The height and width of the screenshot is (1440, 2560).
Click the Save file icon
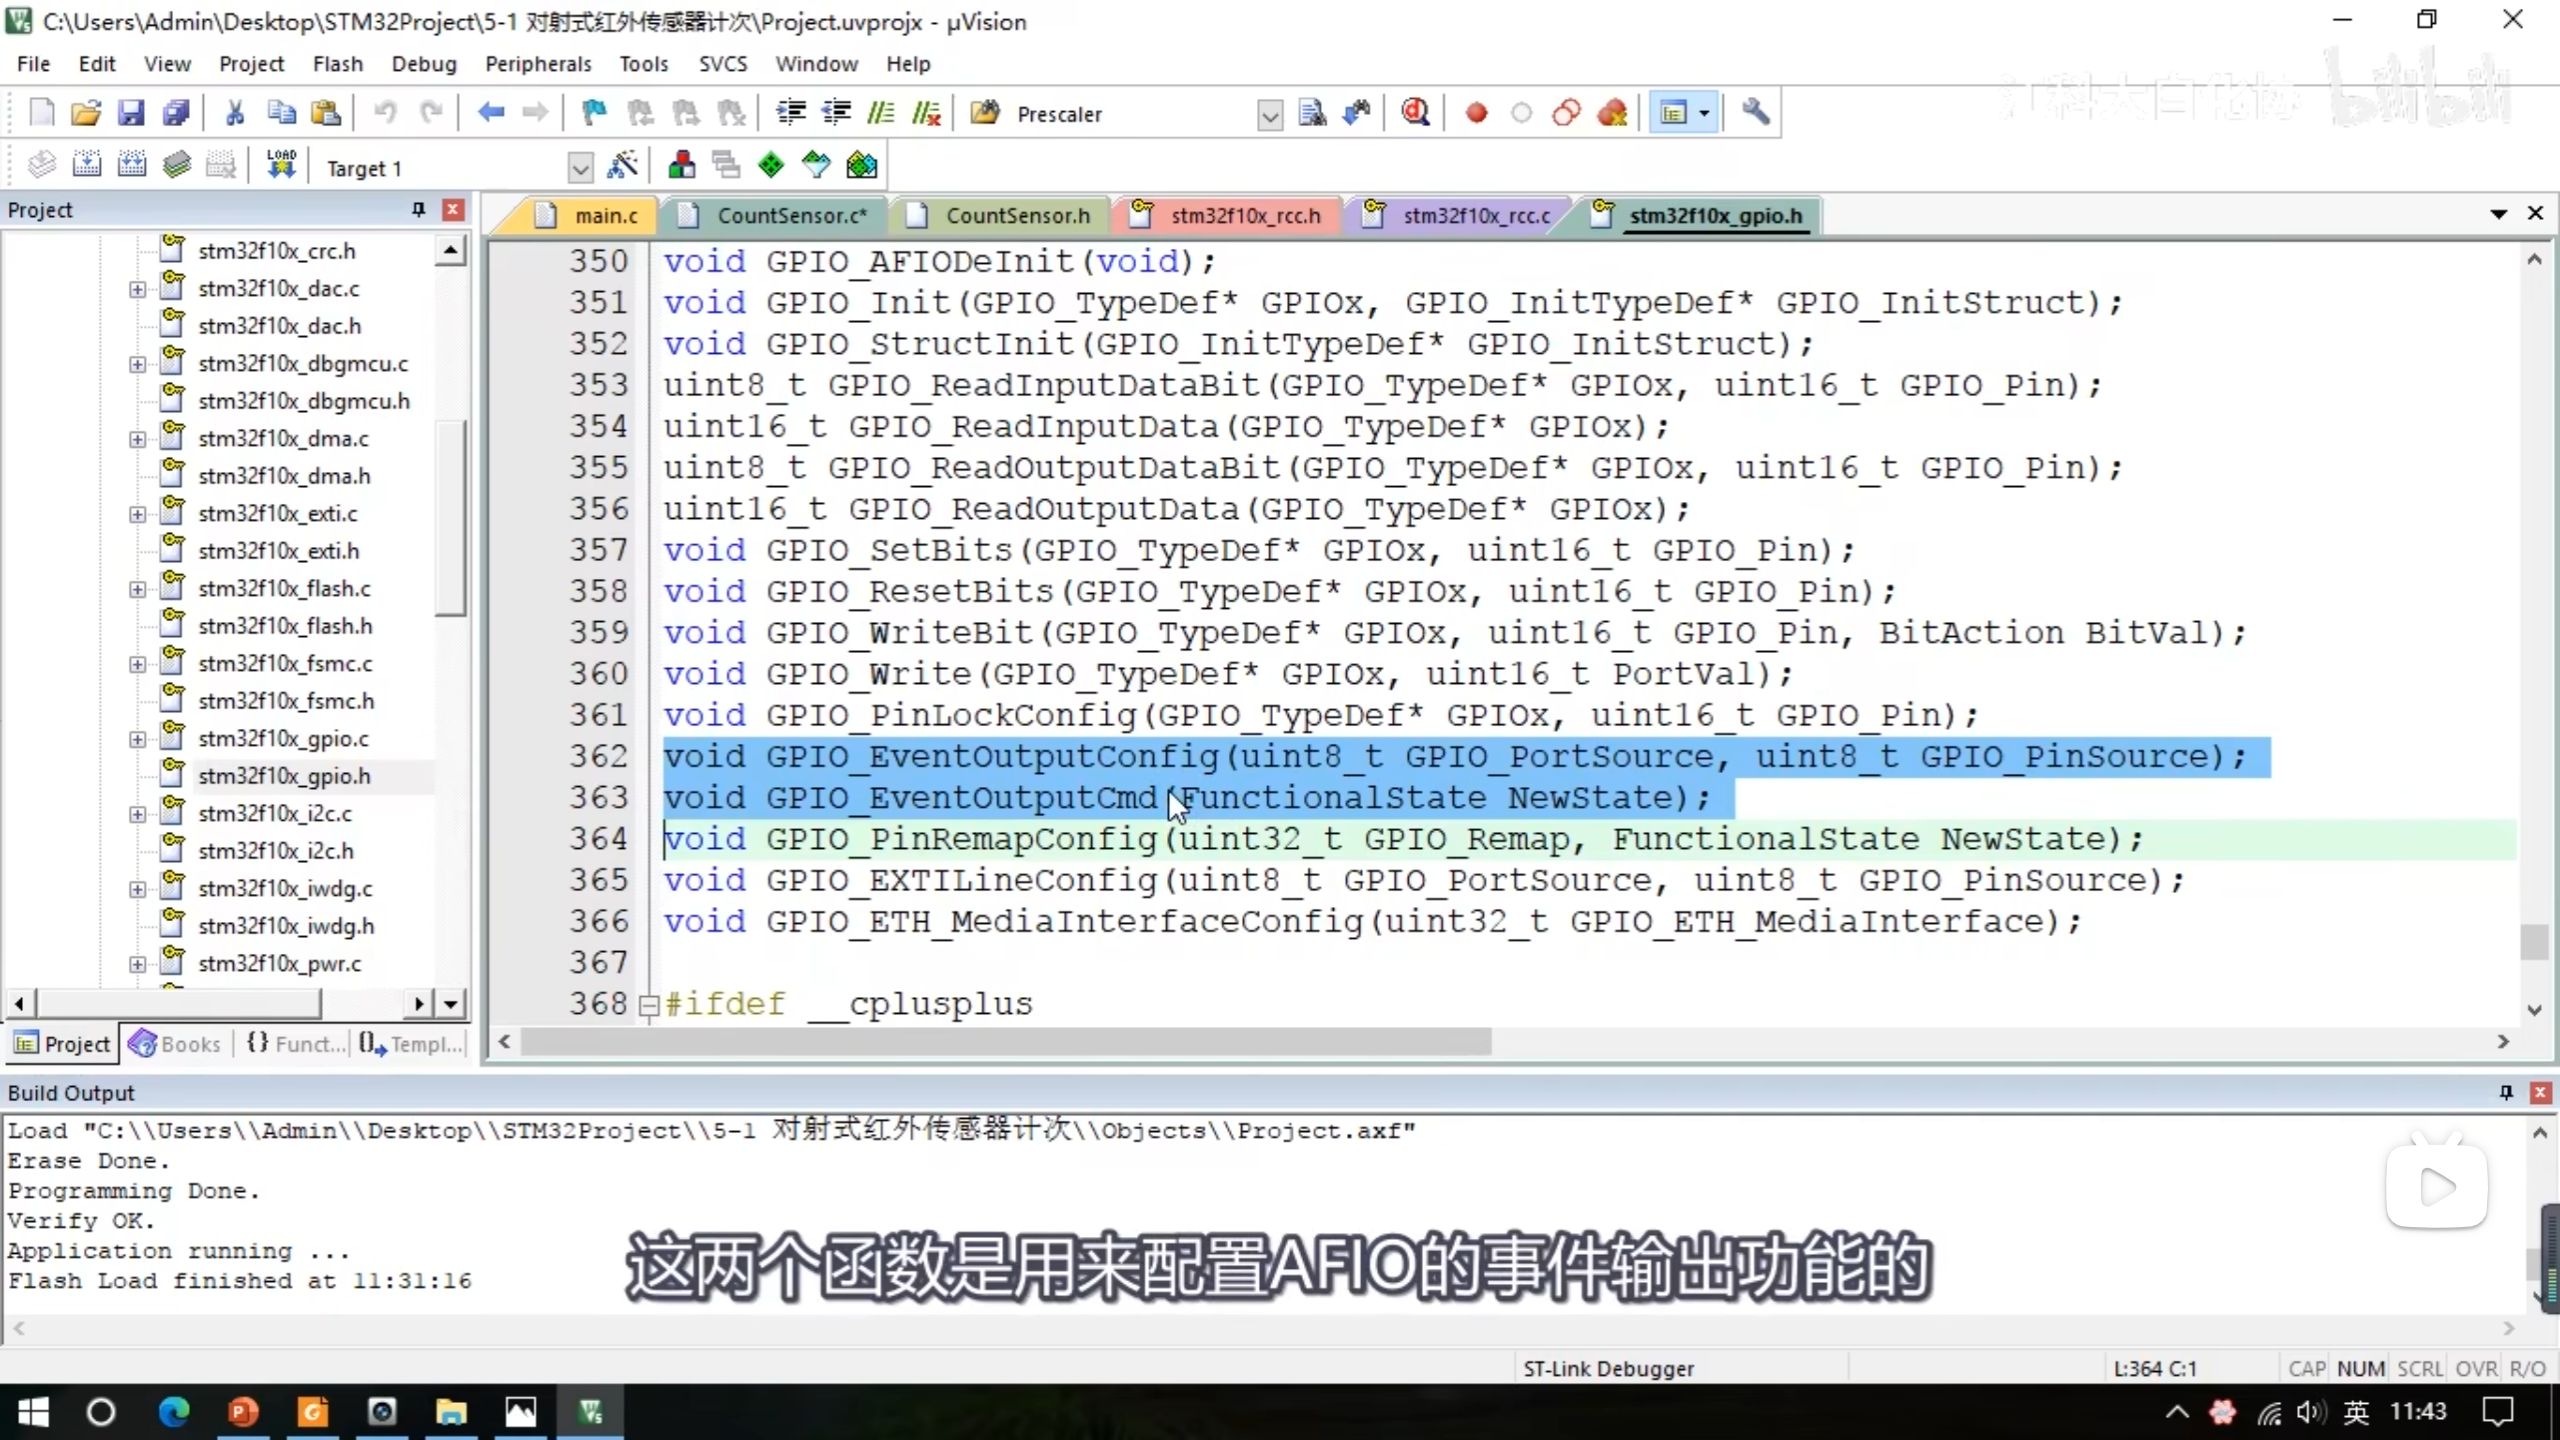point(131,113)
